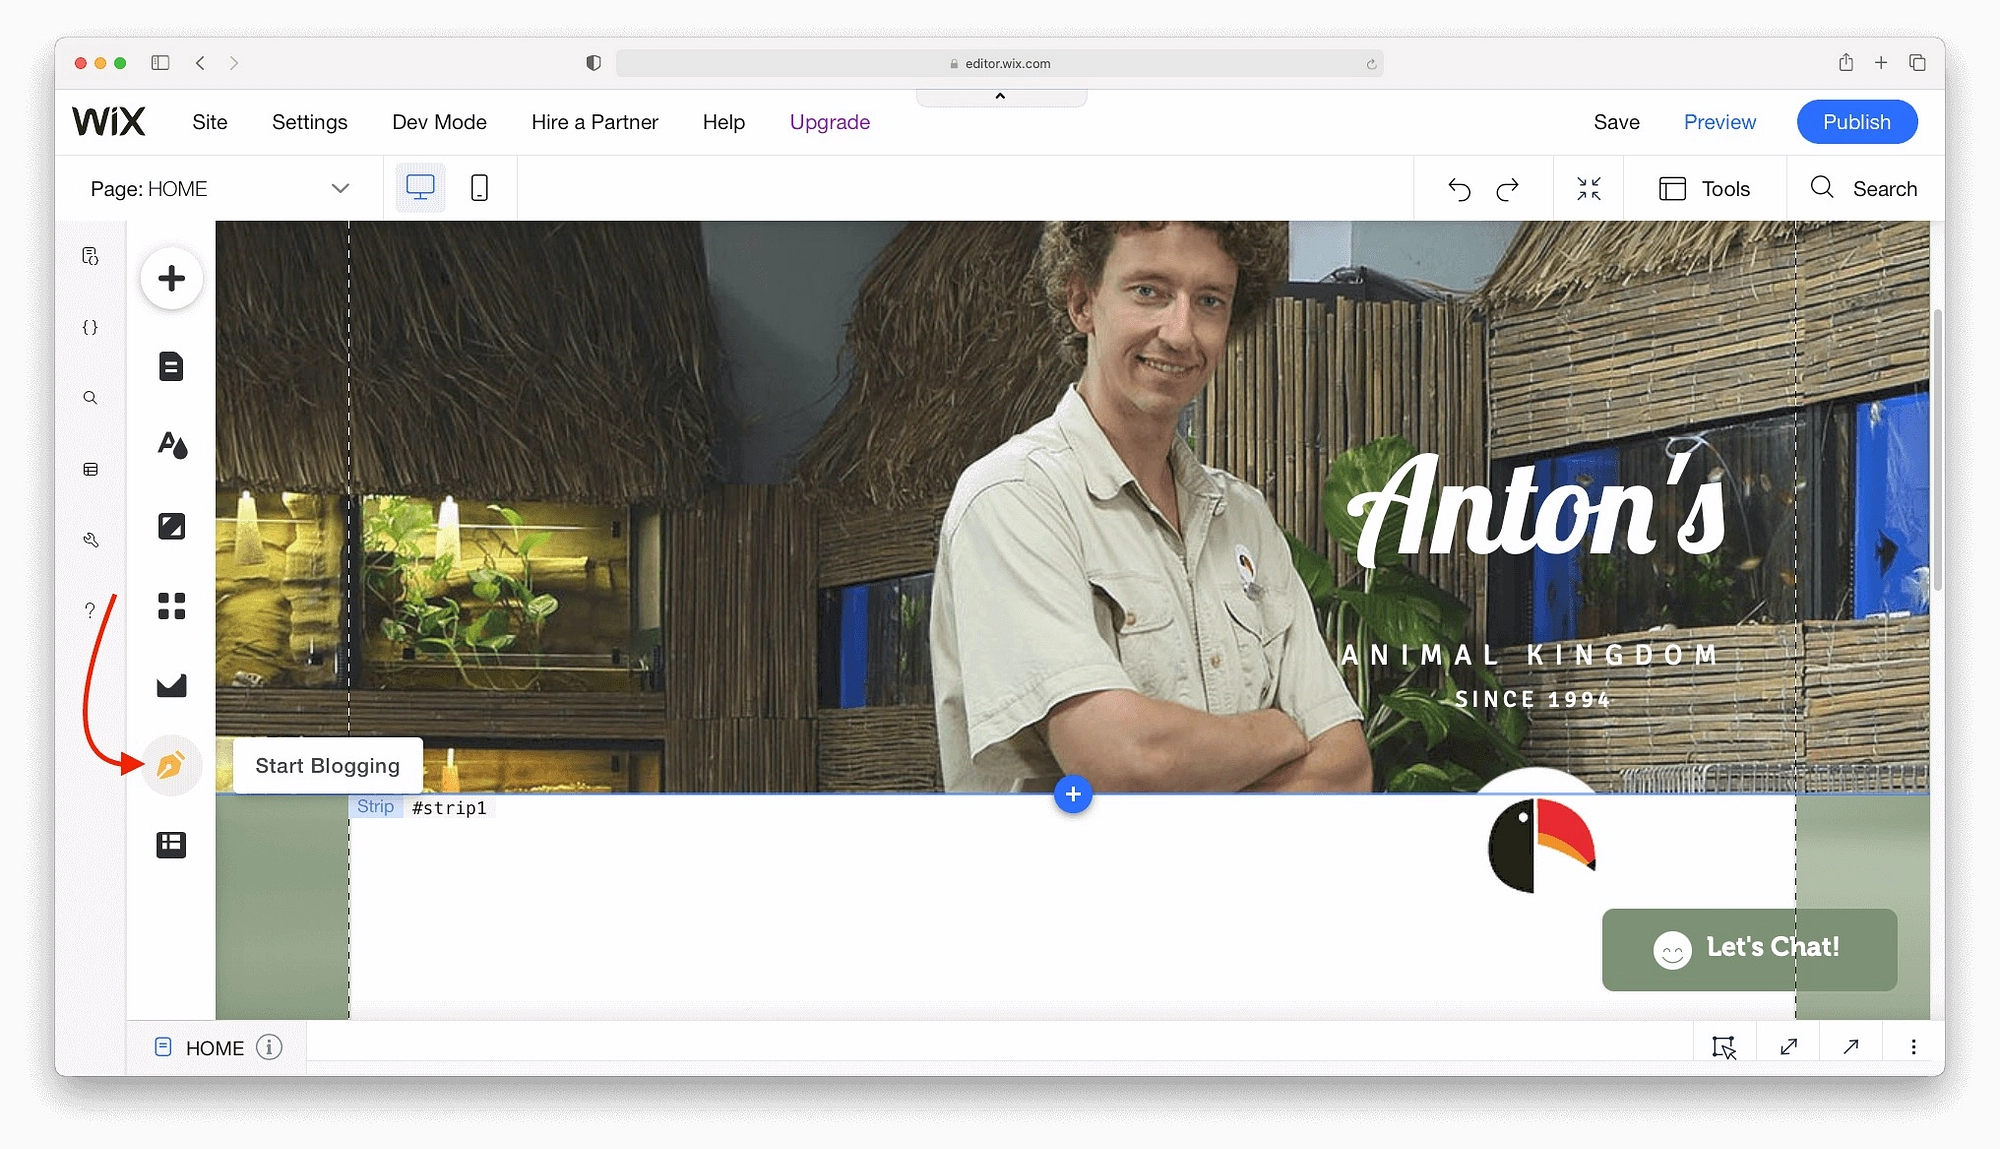Screen dimensions: 2000x1149
Task: Select the ANIMAL KINGDOM heading
Action: tap(1530, 655)
